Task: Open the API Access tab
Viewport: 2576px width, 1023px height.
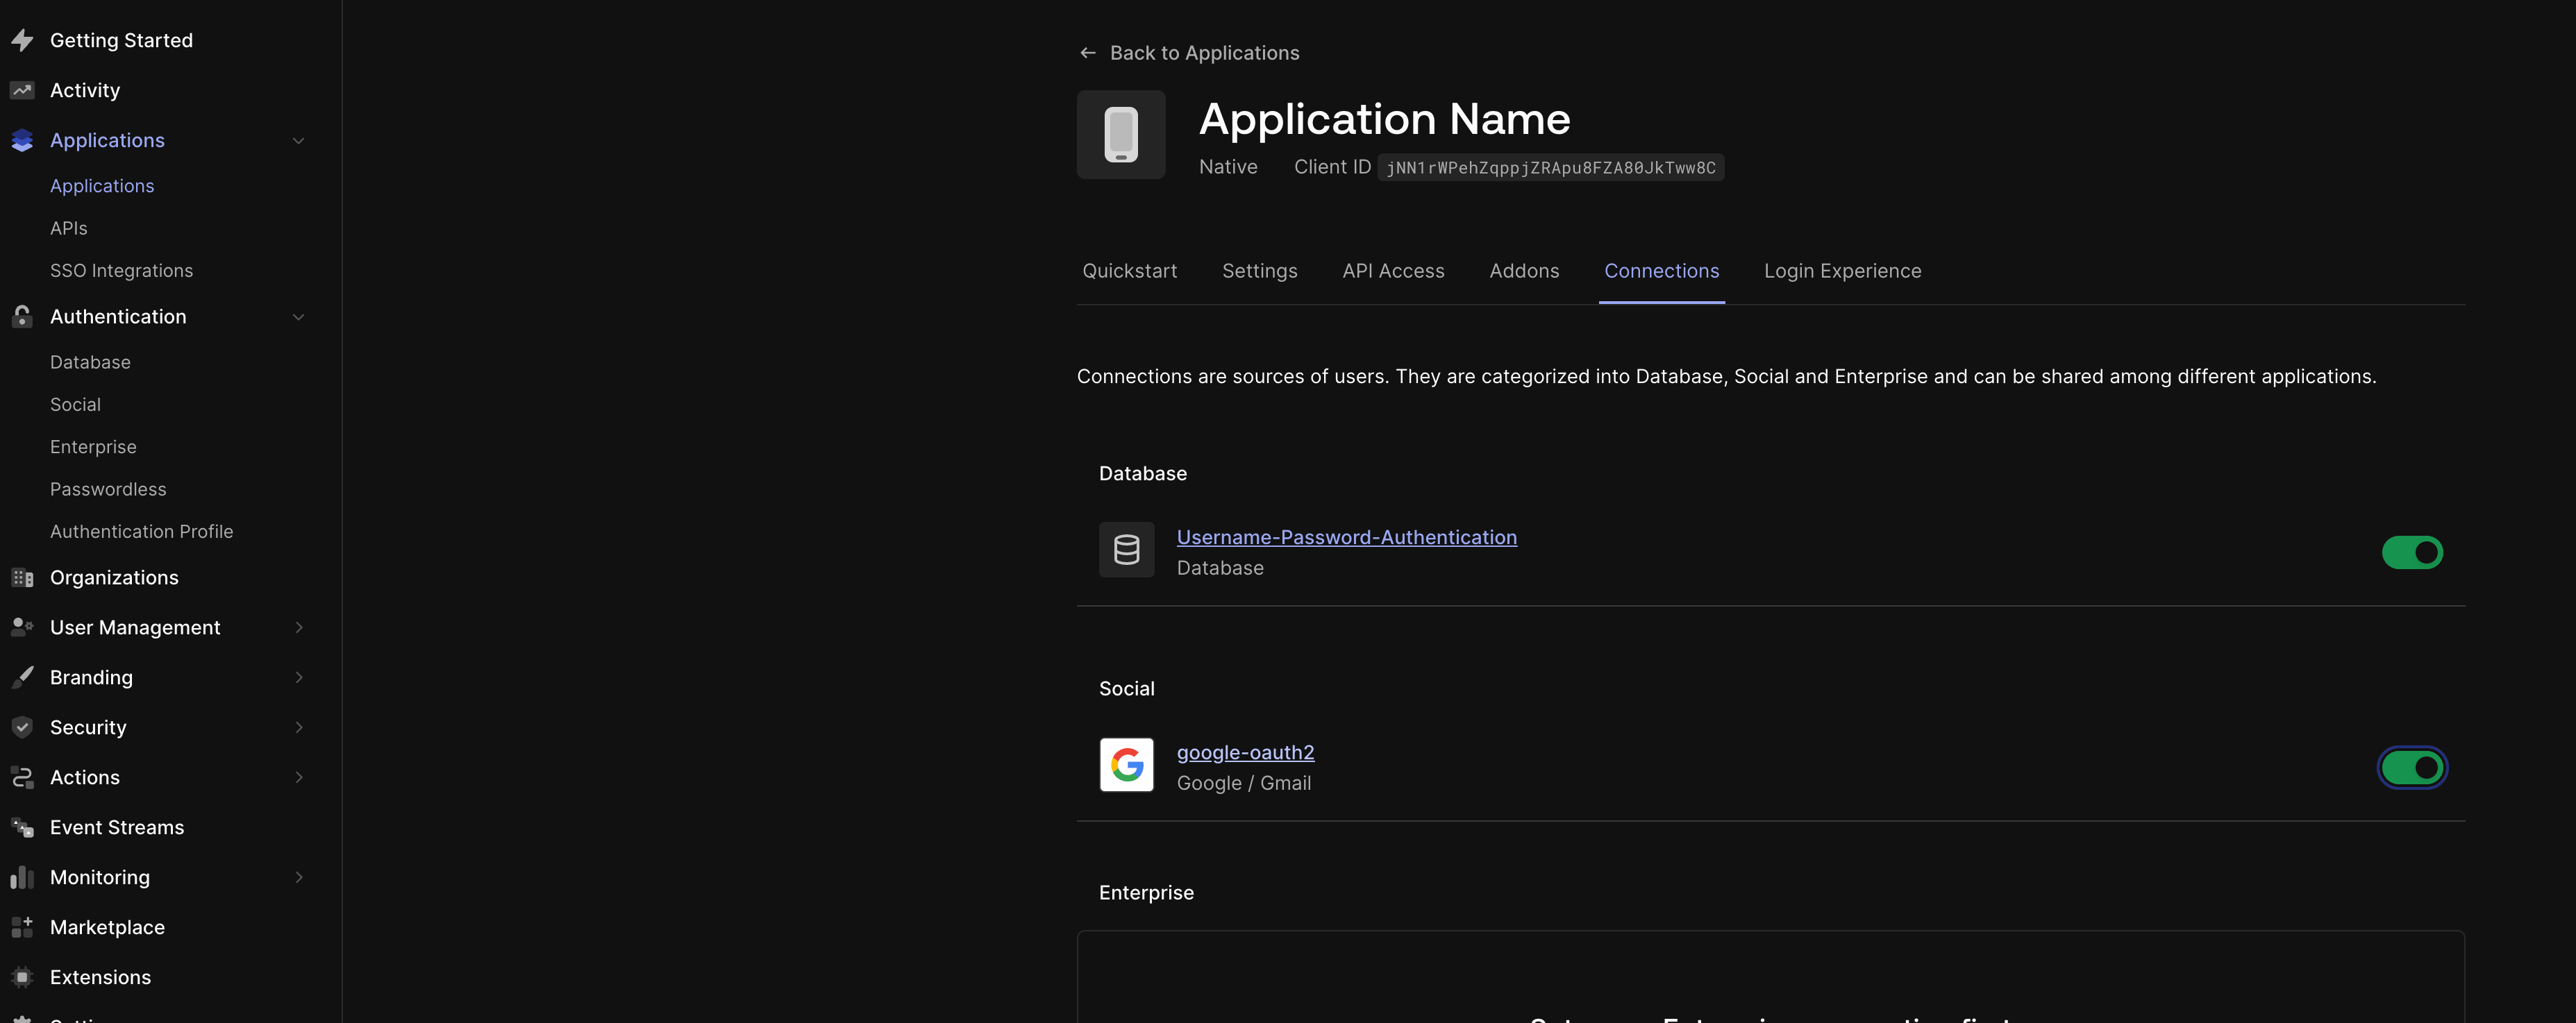Action: [1393, 271]
